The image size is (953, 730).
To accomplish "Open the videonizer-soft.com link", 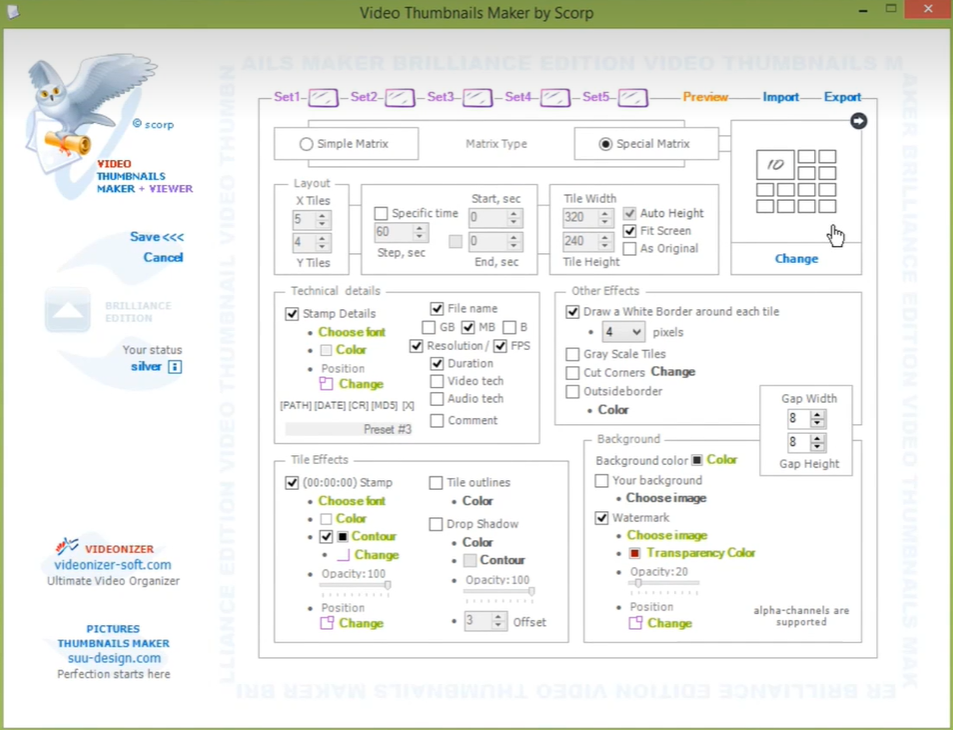I will (x=113, y=565).
